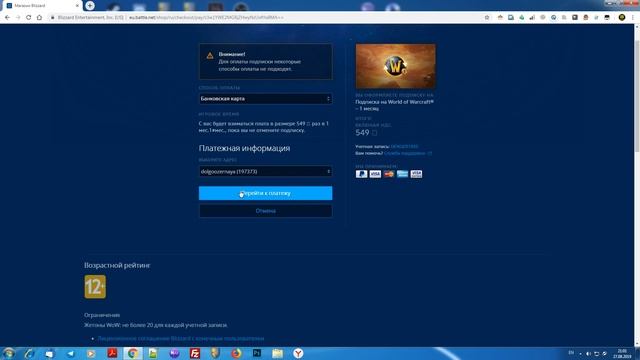Click the American Express payment logo
This screenshot has width=640, height=360.
402,174
